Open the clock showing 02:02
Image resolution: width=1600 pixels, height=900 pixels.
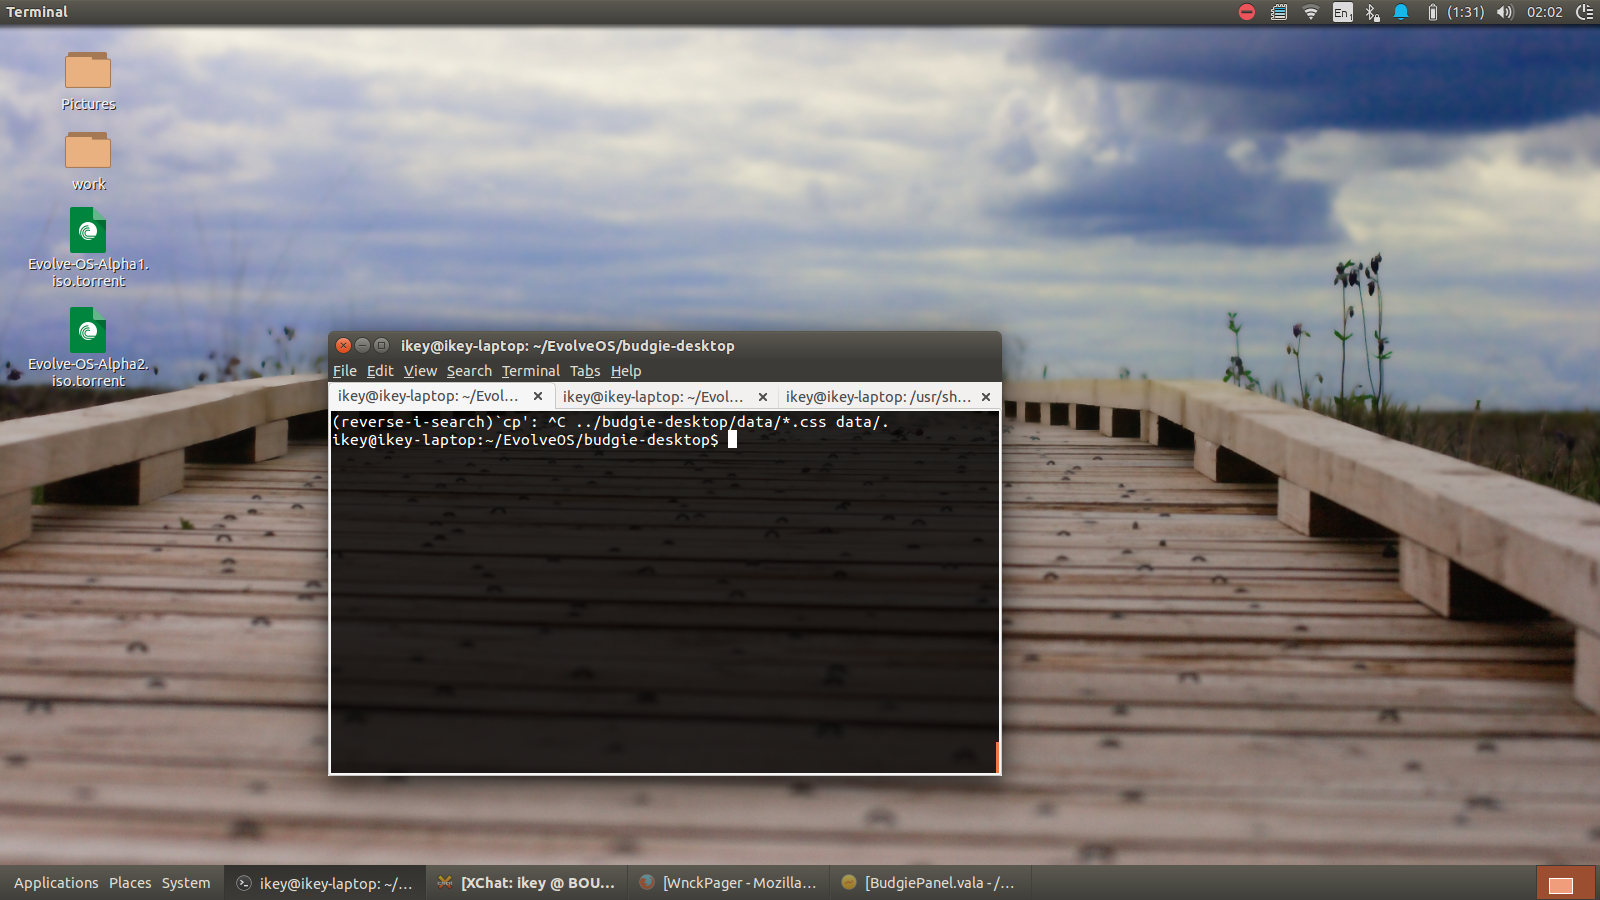[1545, 12]
